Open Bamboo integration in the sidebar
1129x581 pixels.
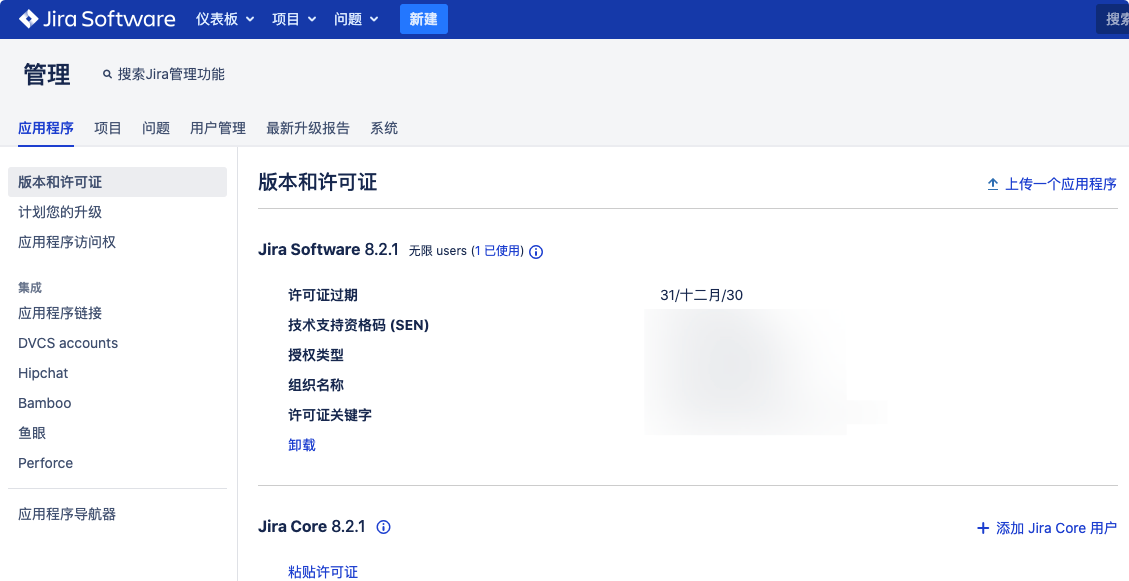[45, 403]
